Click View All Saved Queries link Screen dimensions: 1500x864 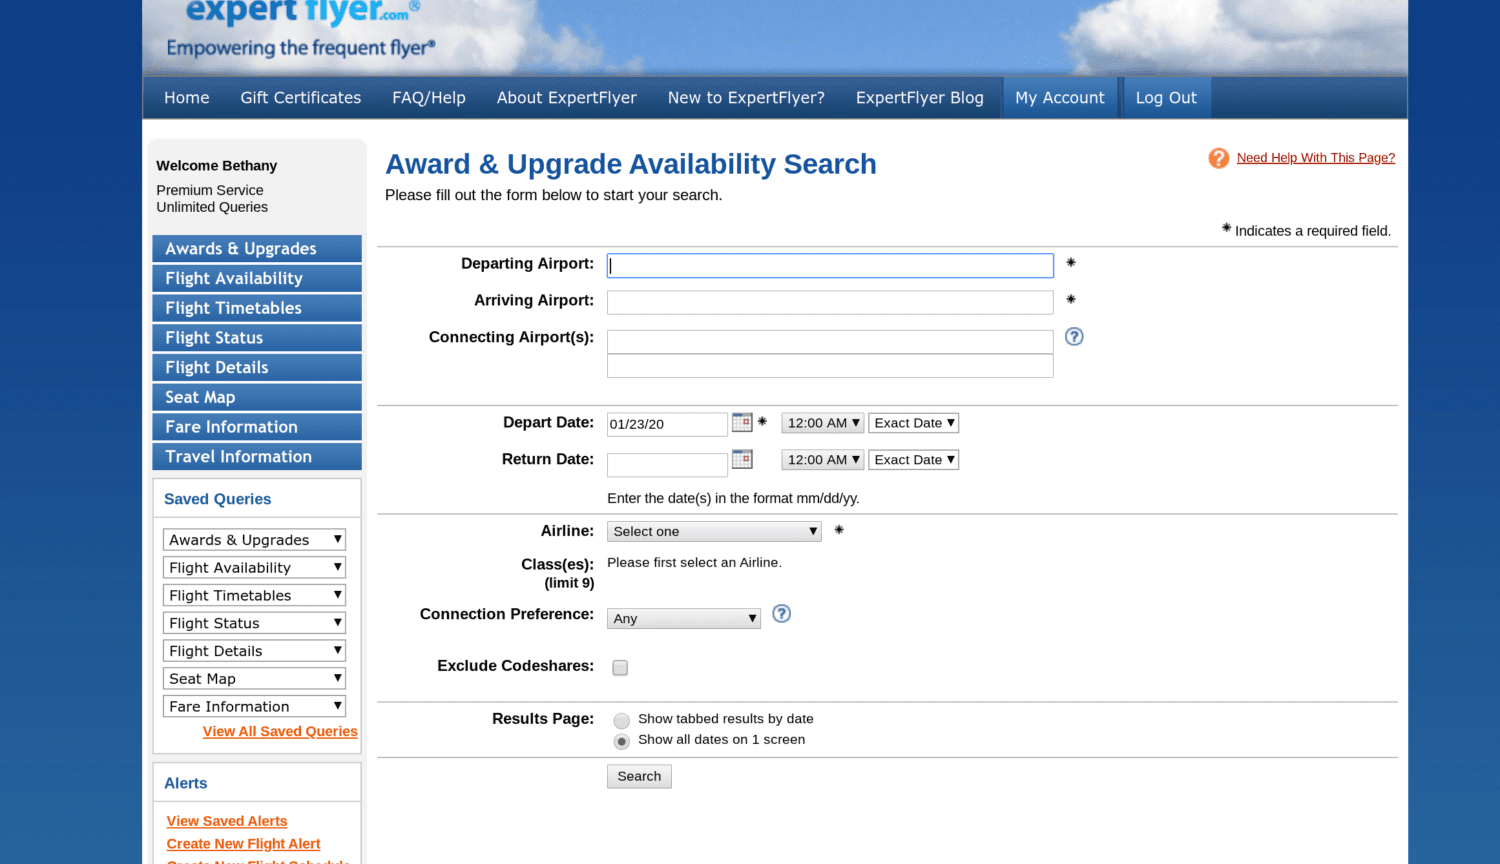click(280, 731)
